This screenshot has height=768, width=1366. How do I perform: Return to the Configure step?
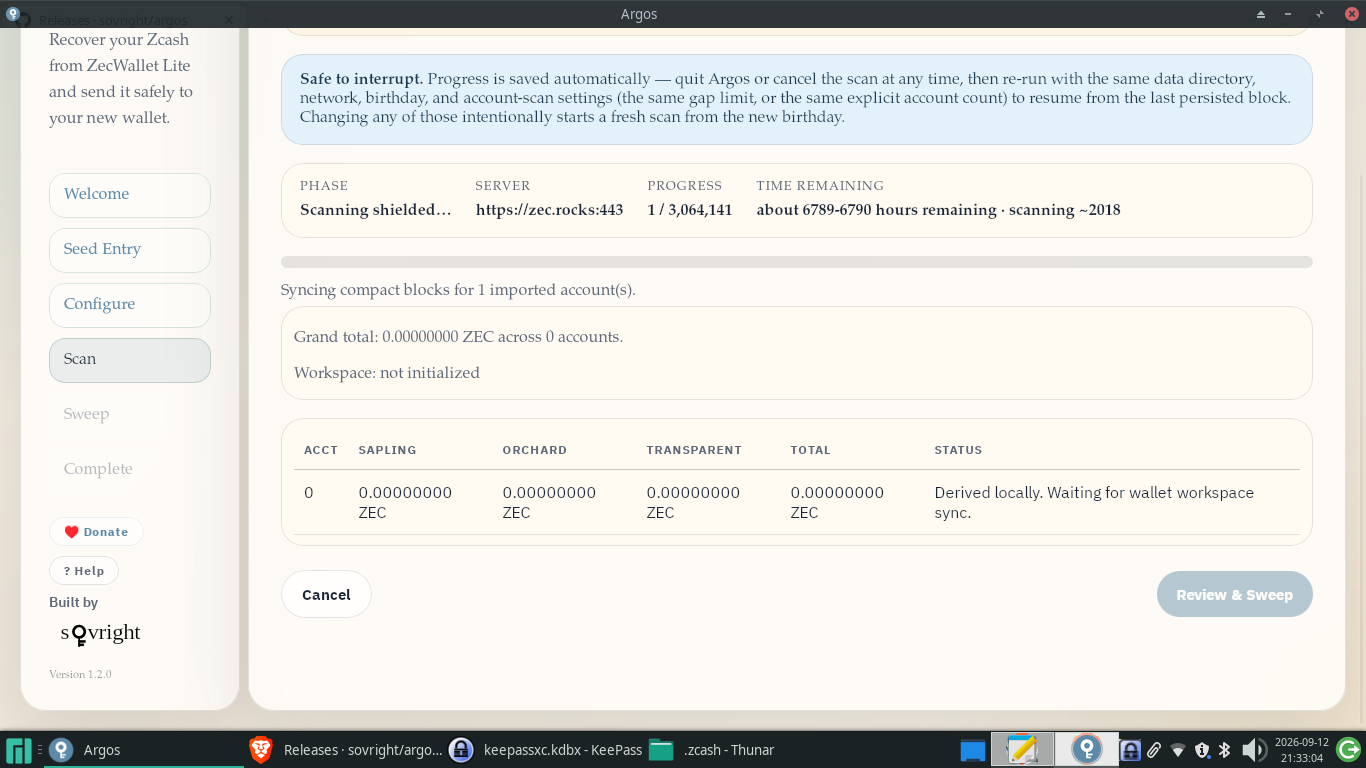pyautogui.click(x=130, y=305)
